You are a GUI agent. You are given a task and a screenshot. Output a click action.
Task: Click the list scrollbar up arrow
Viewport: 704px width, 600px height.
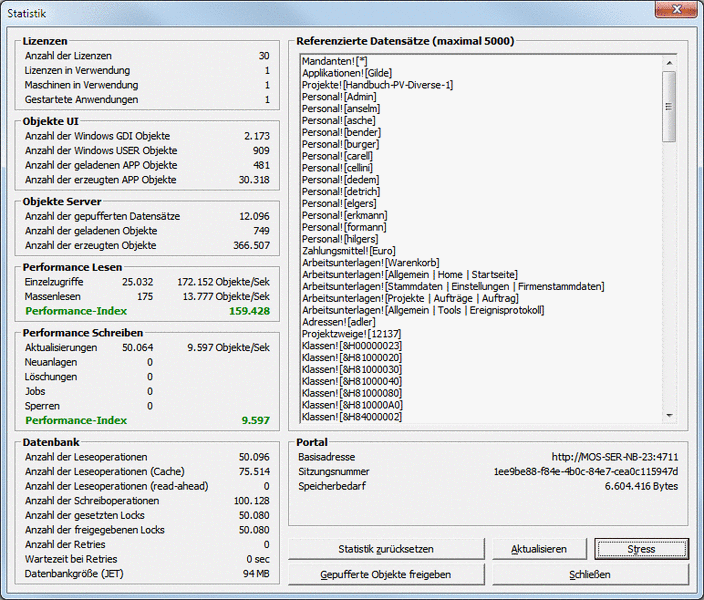tap(669, 63)
